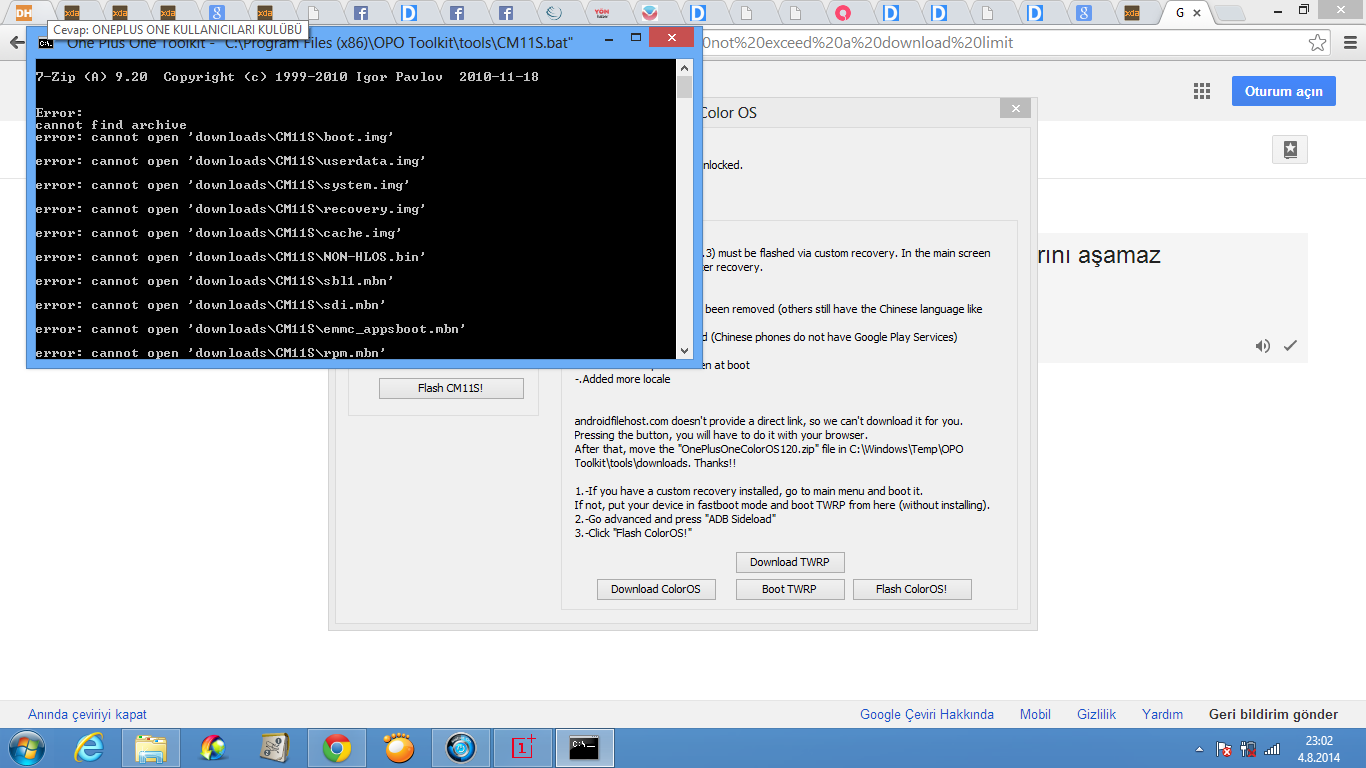Open Chrome's hamburger menu
The width and height of the screenshot is (1366, 768).
pyautogui.click(x=1349, y=43)
